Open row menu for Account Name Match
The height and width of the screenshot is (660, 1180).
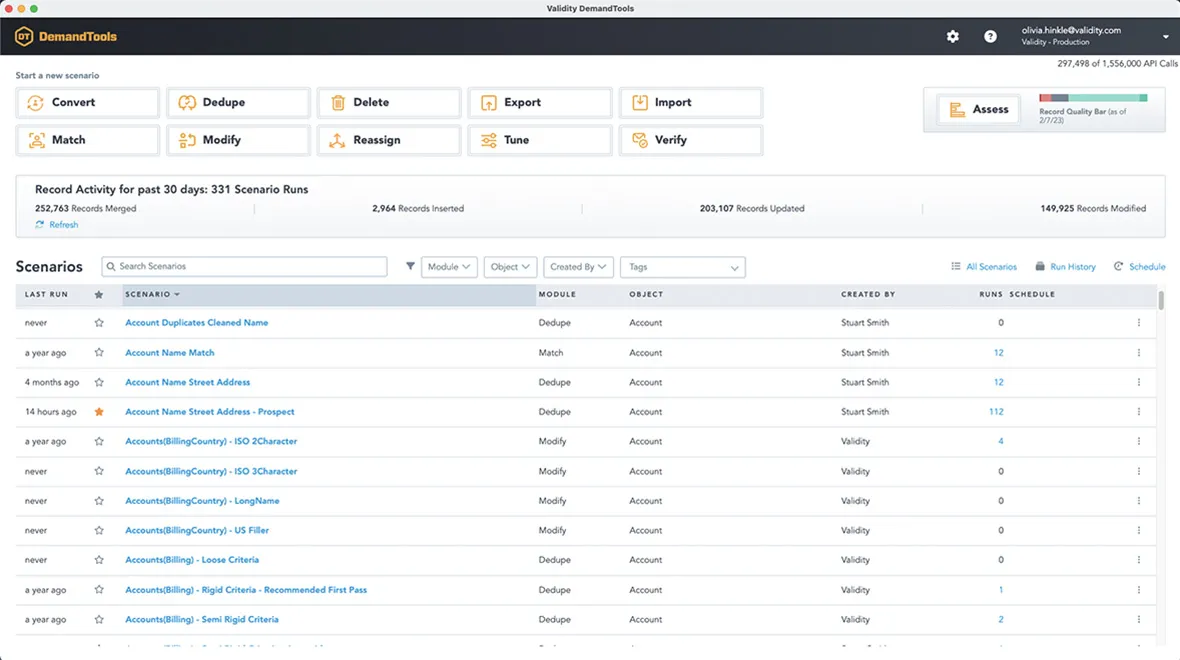coord(1139,353)
